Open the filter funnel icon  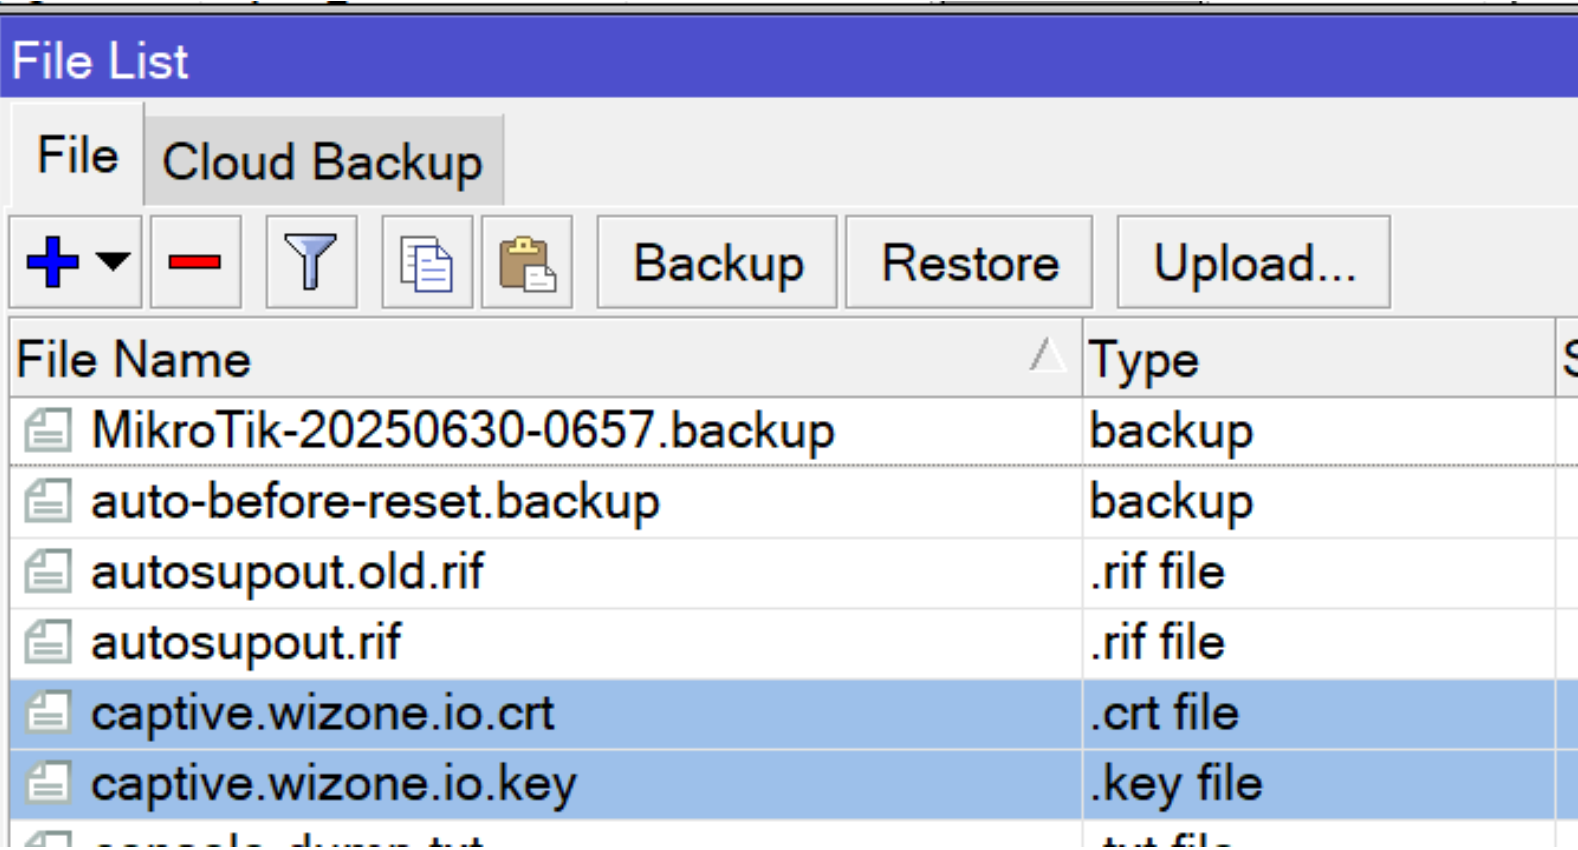pyautogui.click(x=311, y=262)
